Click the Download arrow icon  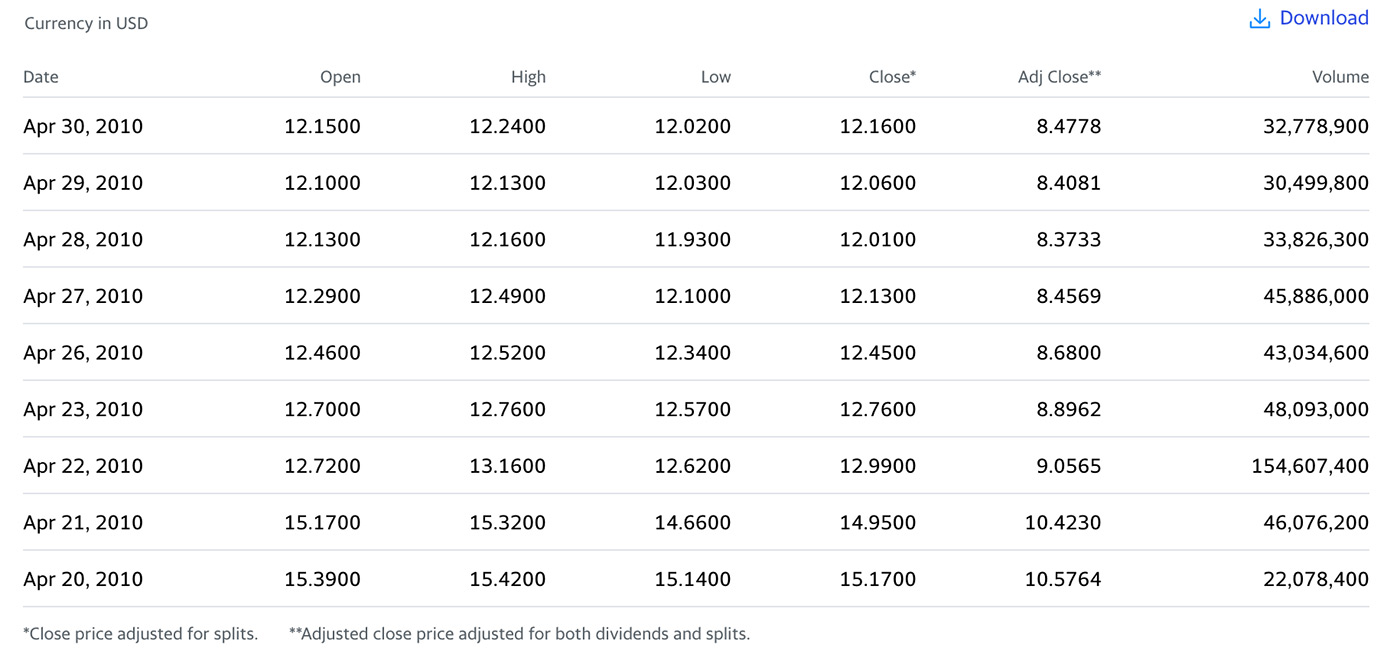(1260, 19)
